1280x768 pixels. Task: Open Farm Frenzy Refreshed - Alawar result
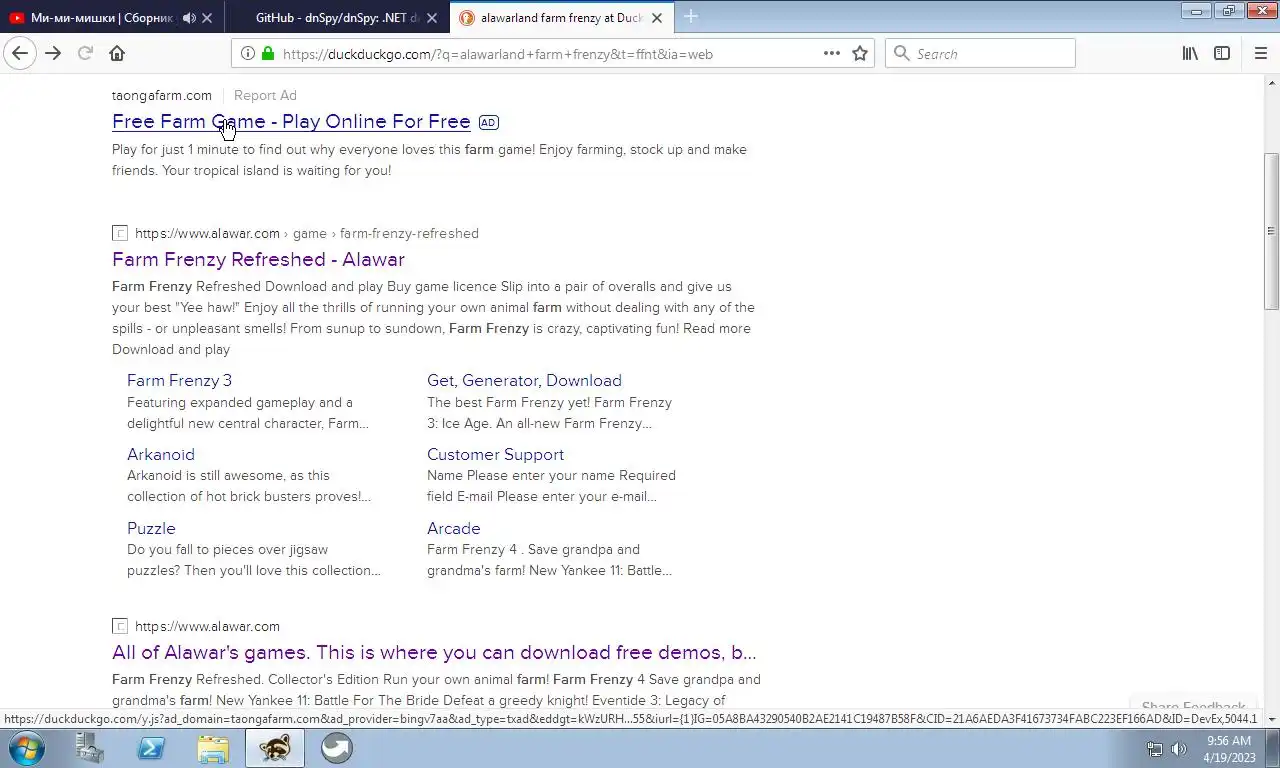(258, 259)
